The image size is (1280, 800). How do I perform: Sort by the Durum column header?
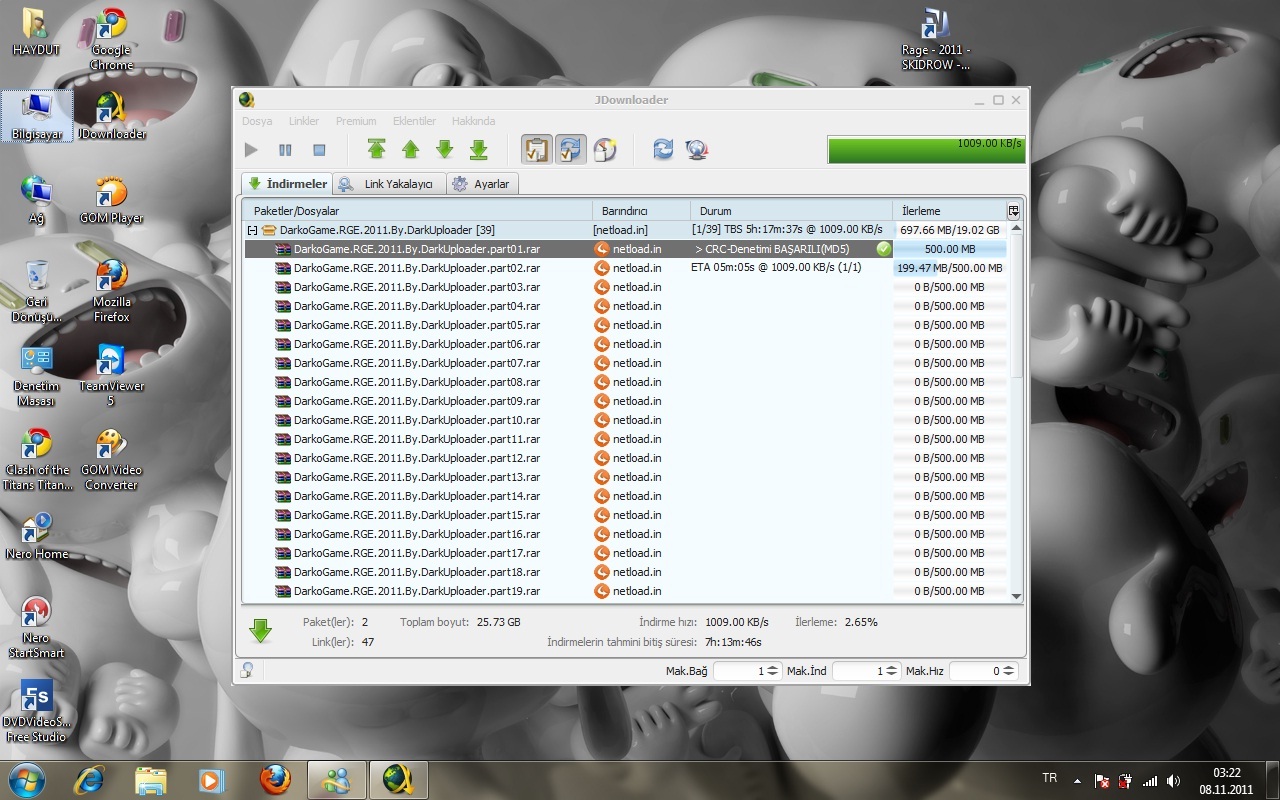tap(791, 211)
